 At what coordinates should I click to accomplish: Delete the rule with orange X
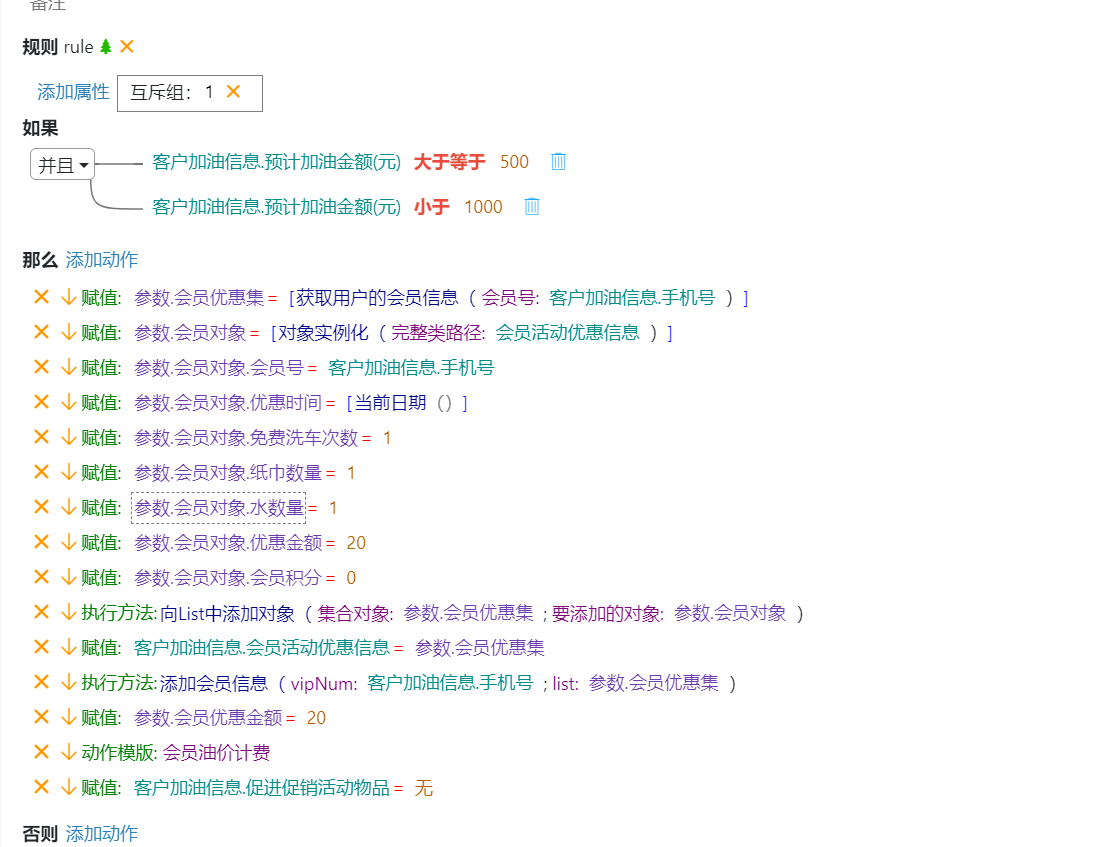127,47
